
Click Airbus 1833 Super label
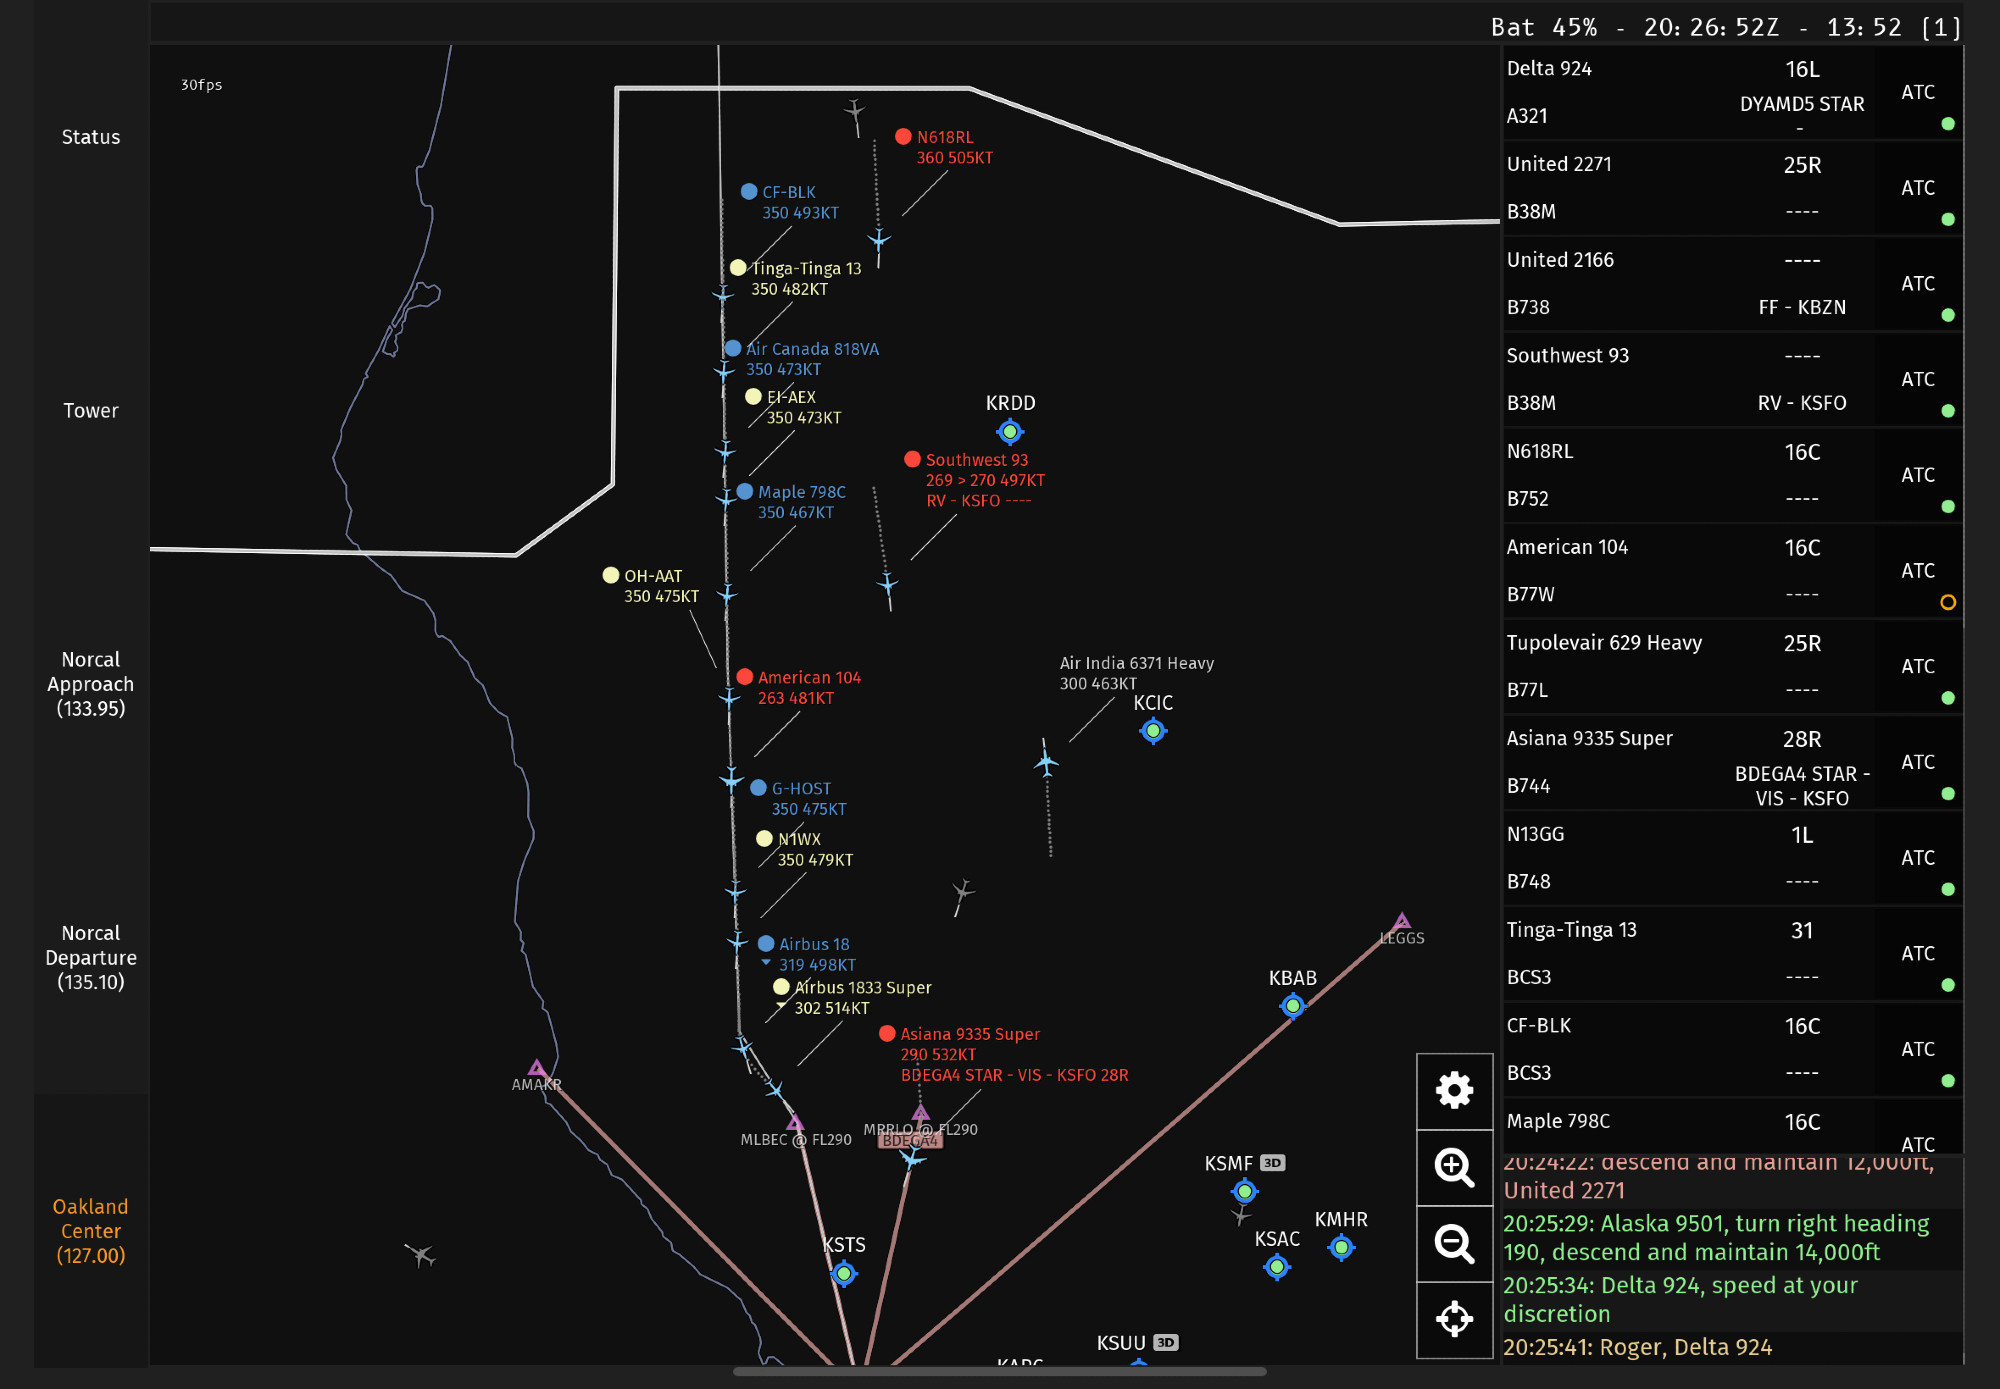863,987
